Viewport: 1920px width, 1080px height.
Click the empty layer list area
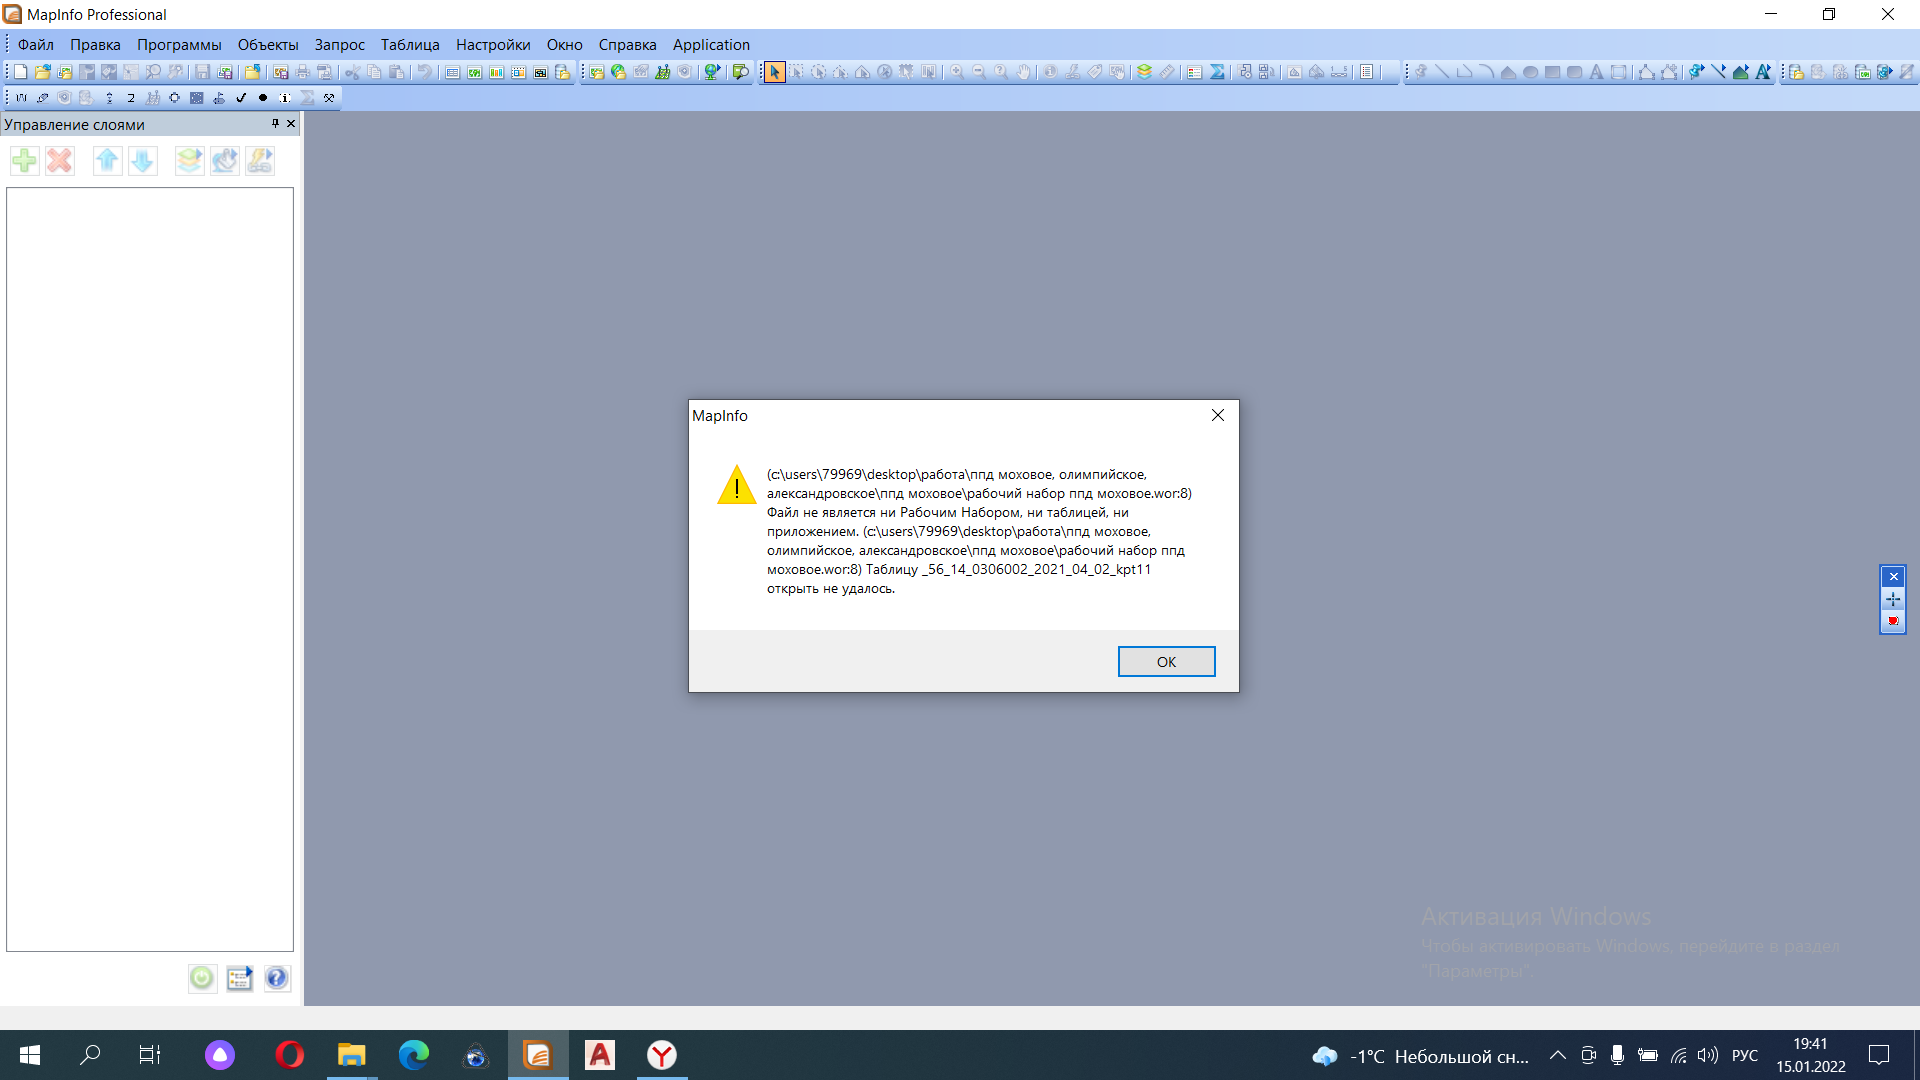150,568
